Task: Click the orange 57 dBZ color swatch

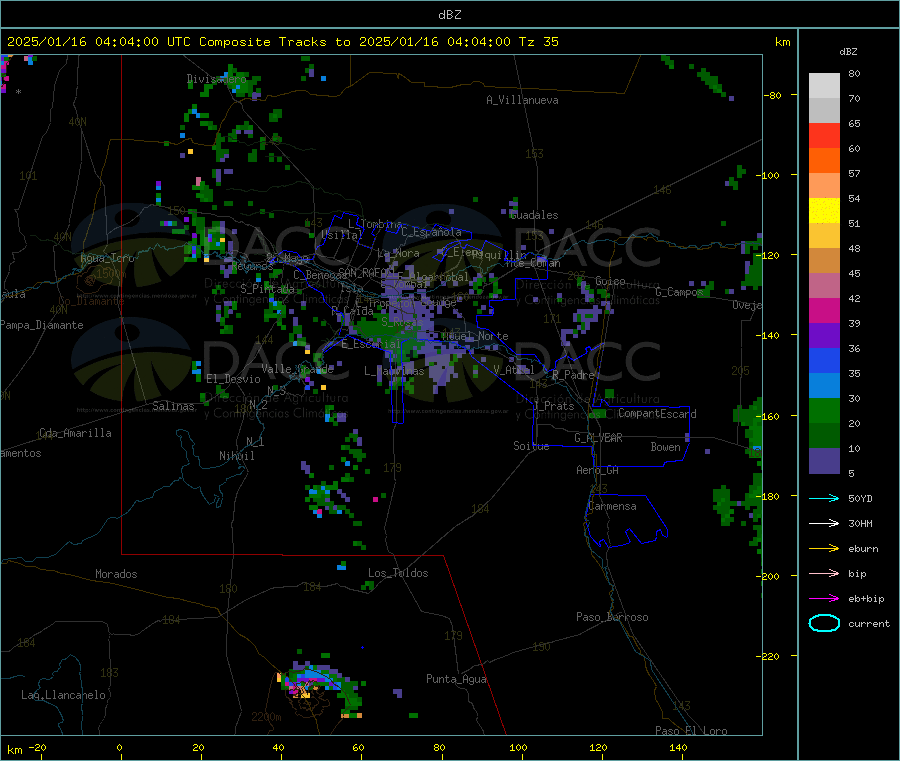Action: [824, 161]
